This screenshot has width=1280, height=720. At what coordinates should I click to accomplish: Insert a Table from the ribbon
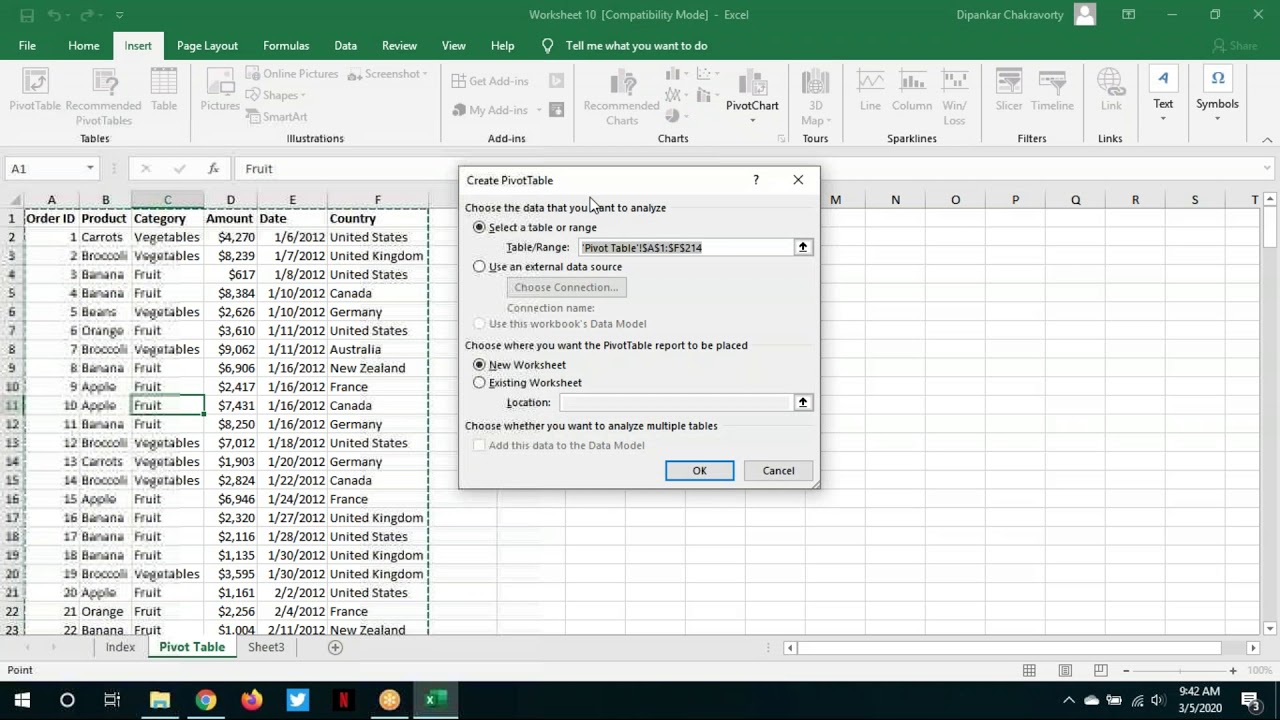(x=164, y=90)
